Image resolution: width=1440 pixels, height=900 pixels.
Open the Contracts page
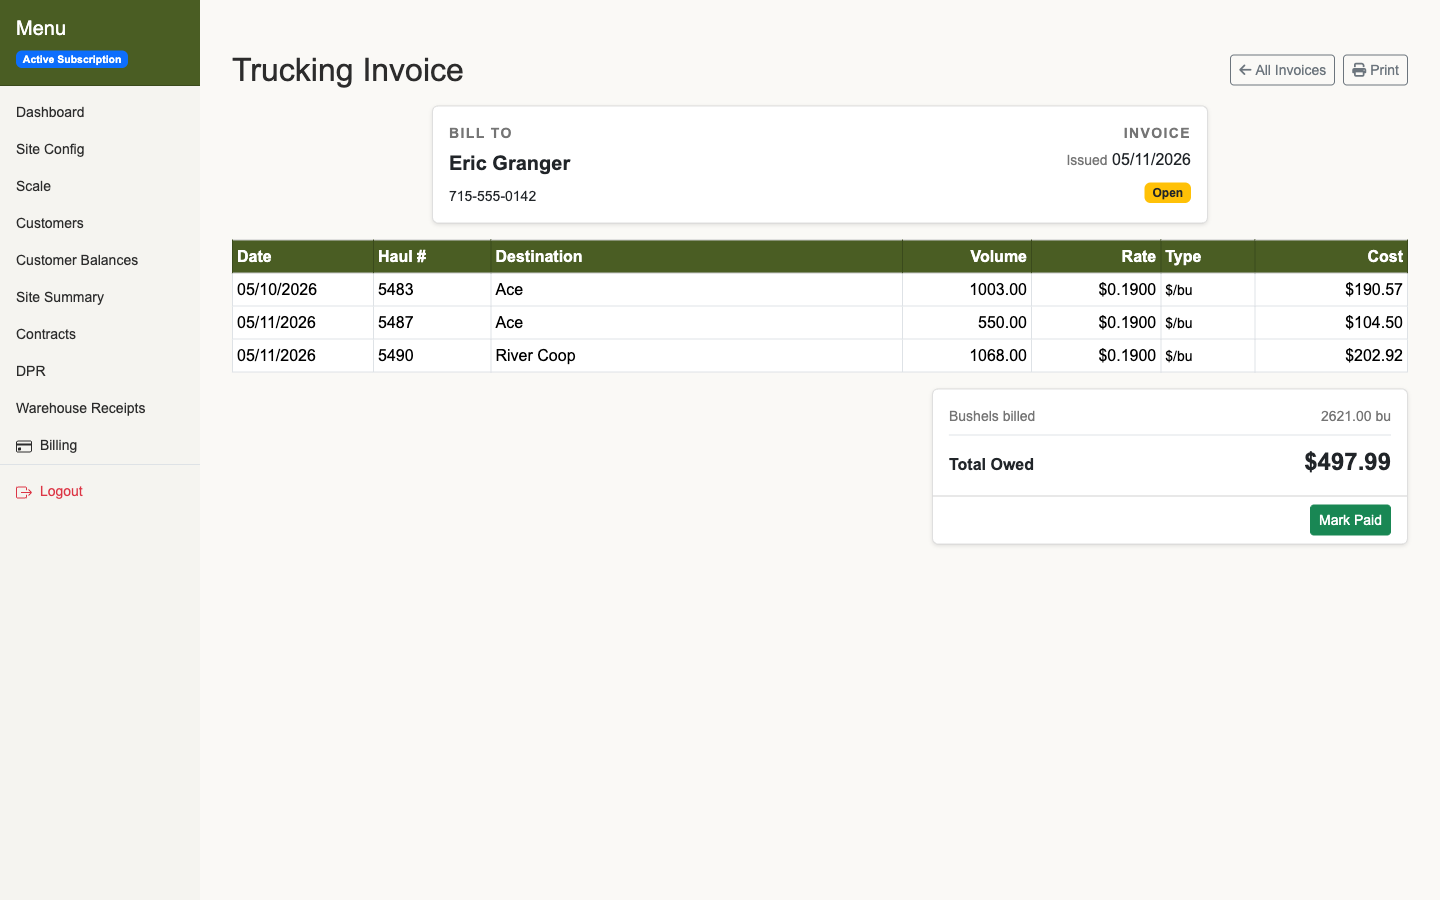click(46, 334)
